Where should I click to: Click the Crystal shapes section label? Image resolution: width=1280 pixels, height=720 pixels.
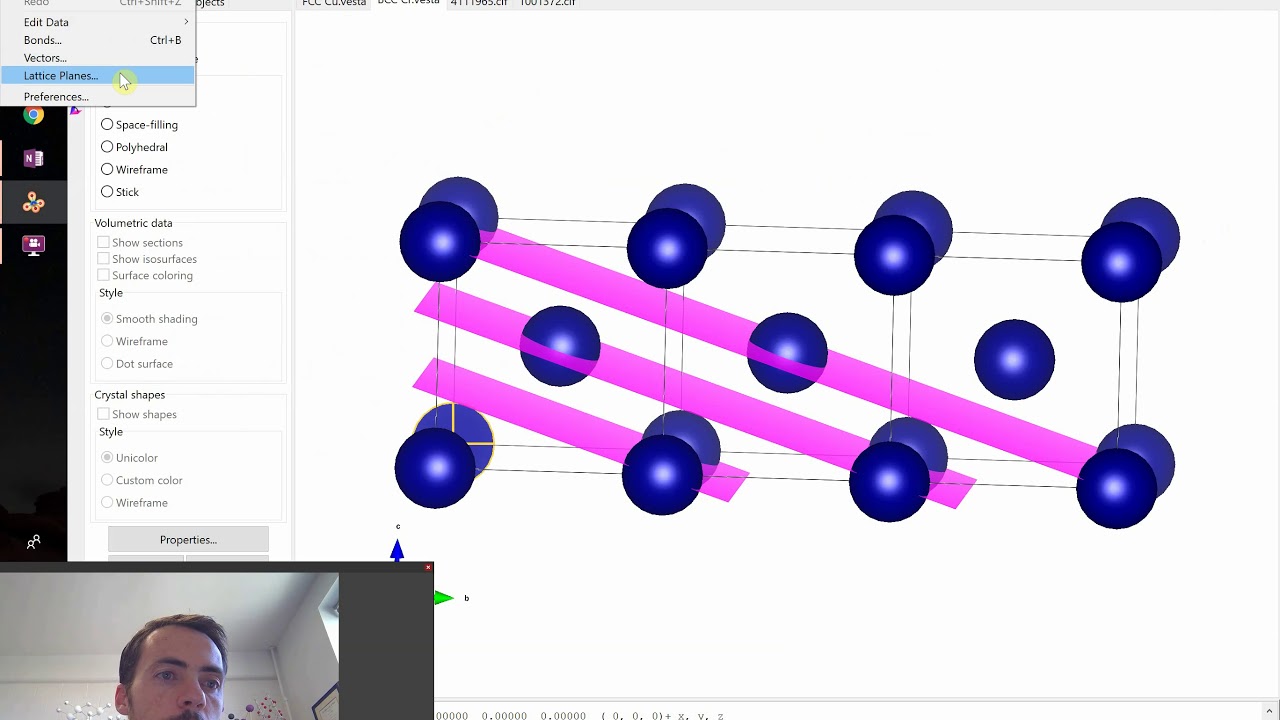[x=129, y=395]
